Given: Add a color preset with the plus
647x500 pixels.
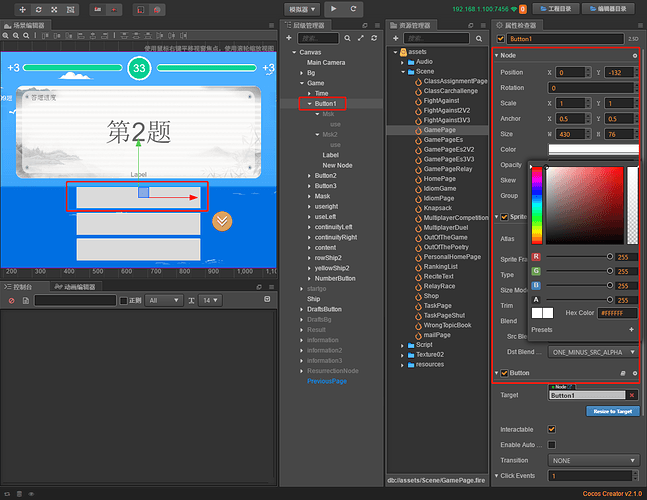Looking at the screenshot, I should pyautogui.click(x=631, y=329).
